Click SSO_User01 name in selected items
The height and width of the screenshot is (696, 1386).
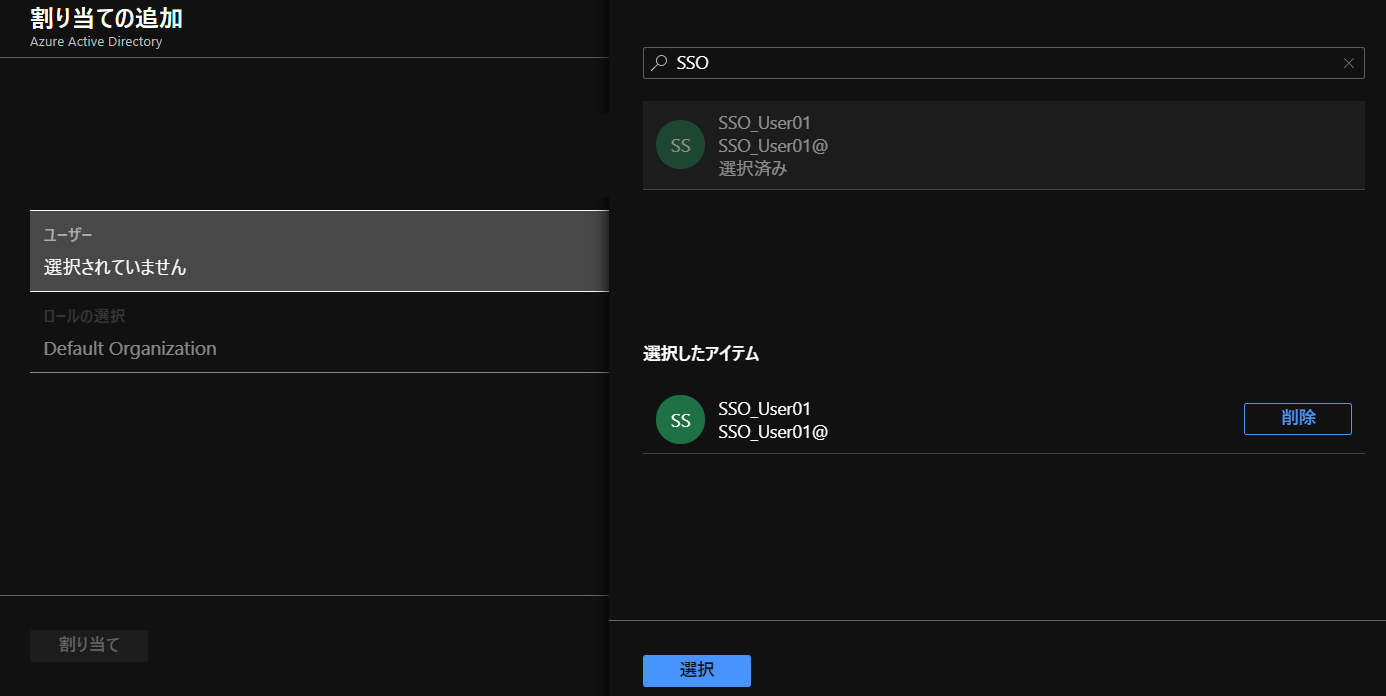[764, 409]
